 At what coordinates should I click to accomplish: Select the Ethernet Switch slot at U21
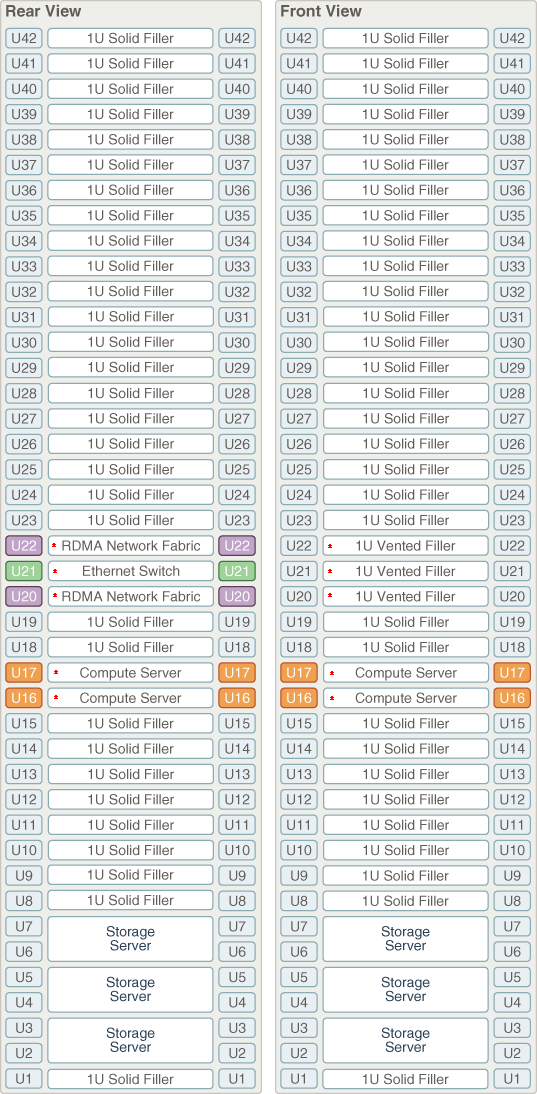click(x=130, y=571)
